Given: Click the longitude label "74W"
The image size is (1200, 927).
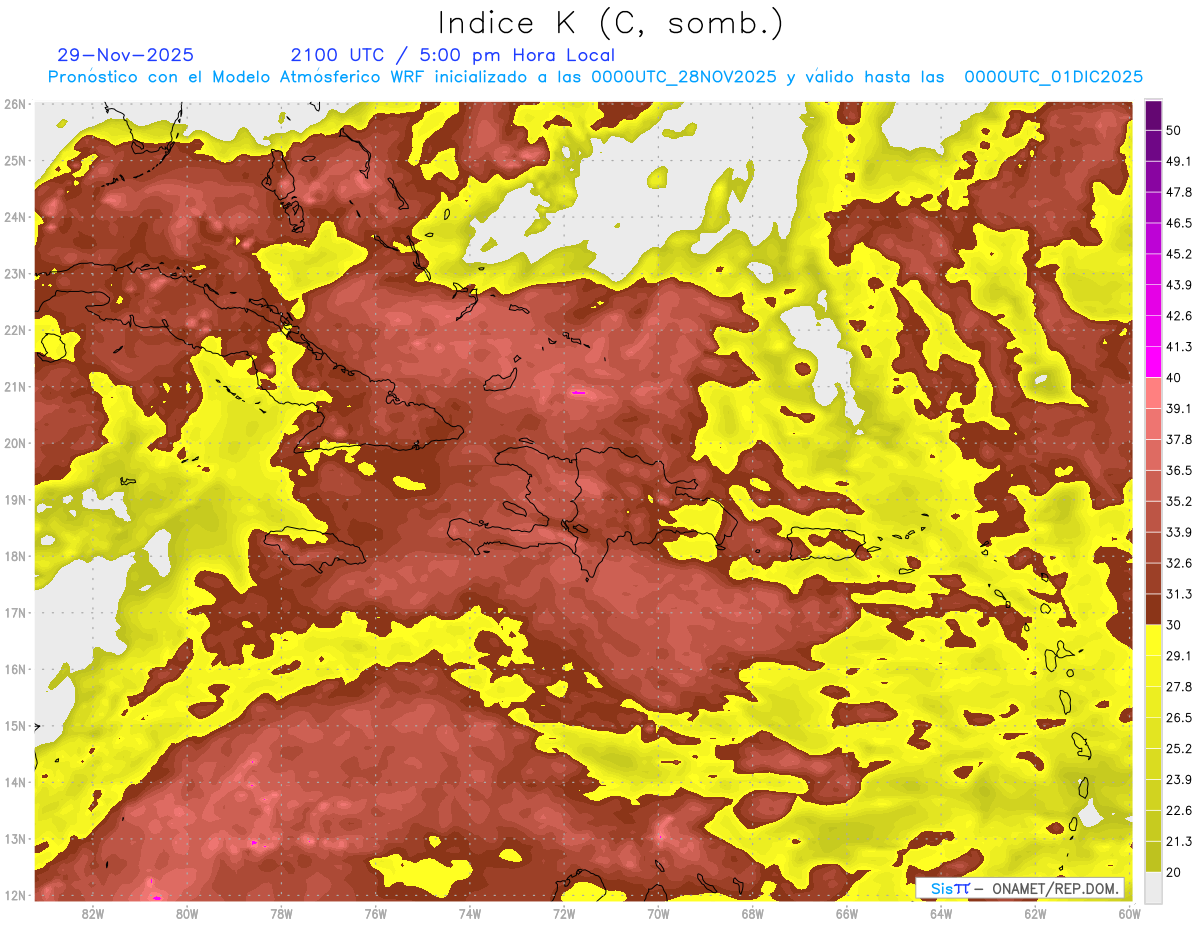Looking at the screenshot, I should coord(470,913).
